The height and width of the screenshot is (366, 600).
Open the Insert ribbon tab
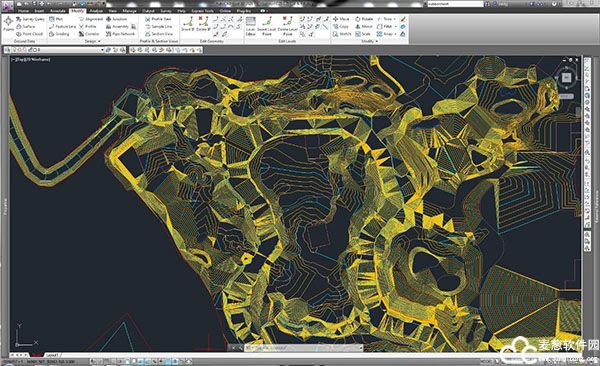(x=39, y=11)
